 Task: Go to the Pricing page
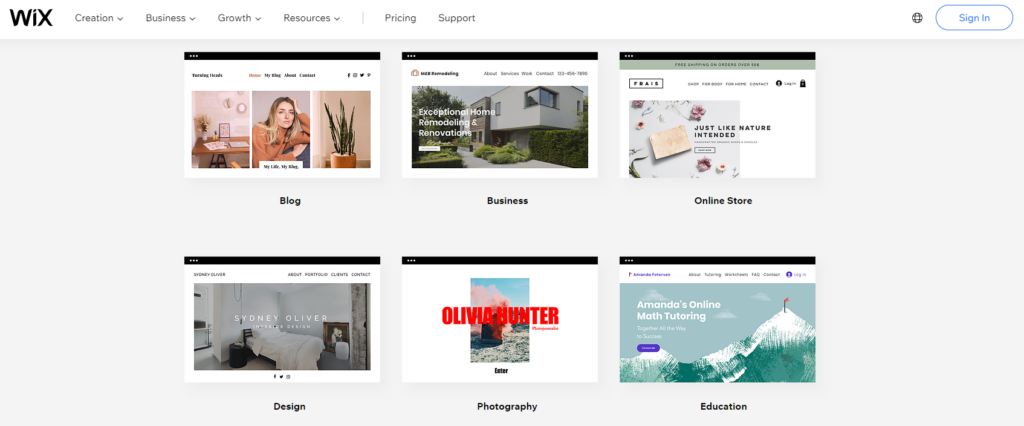(400, 18)
